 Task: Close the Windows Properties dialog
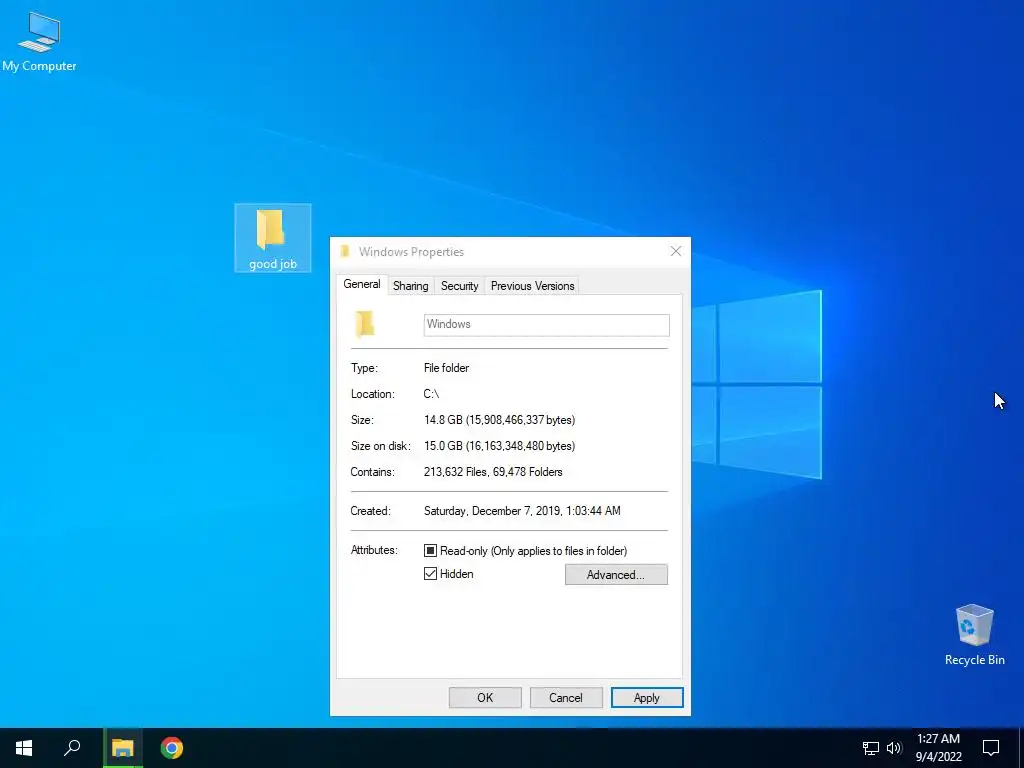pos(676,251)
